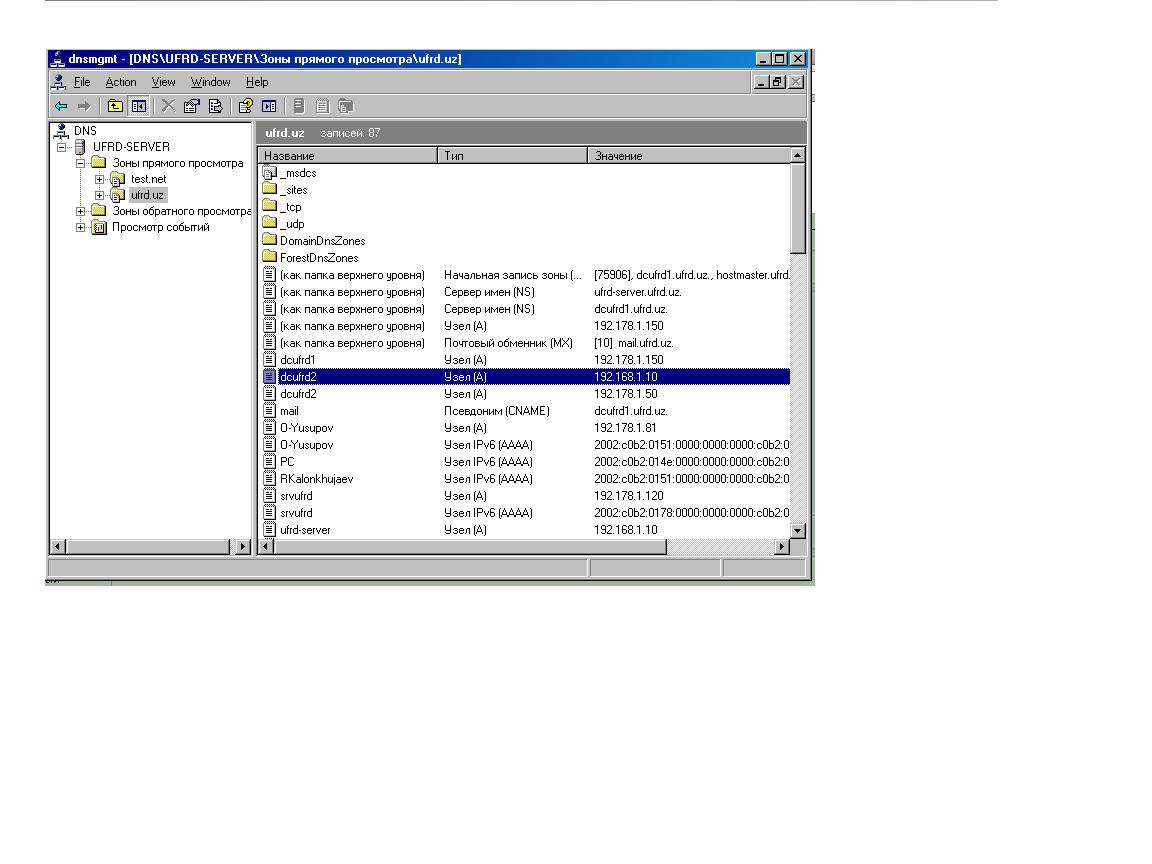Click the tree pane left scroll arrow
Viewport: 1152px width, 864px height.
(x=58, y=547)
